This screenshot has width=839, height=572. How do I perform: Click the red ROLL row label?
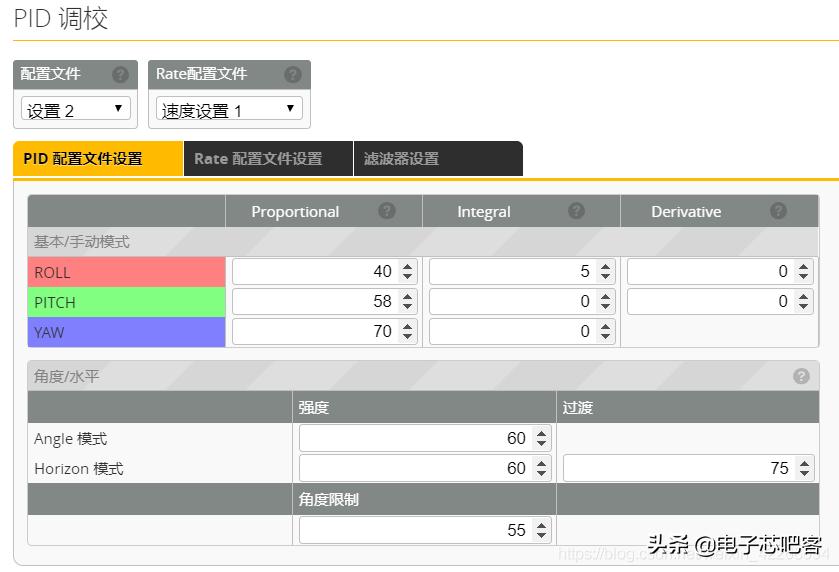(126, 272)
